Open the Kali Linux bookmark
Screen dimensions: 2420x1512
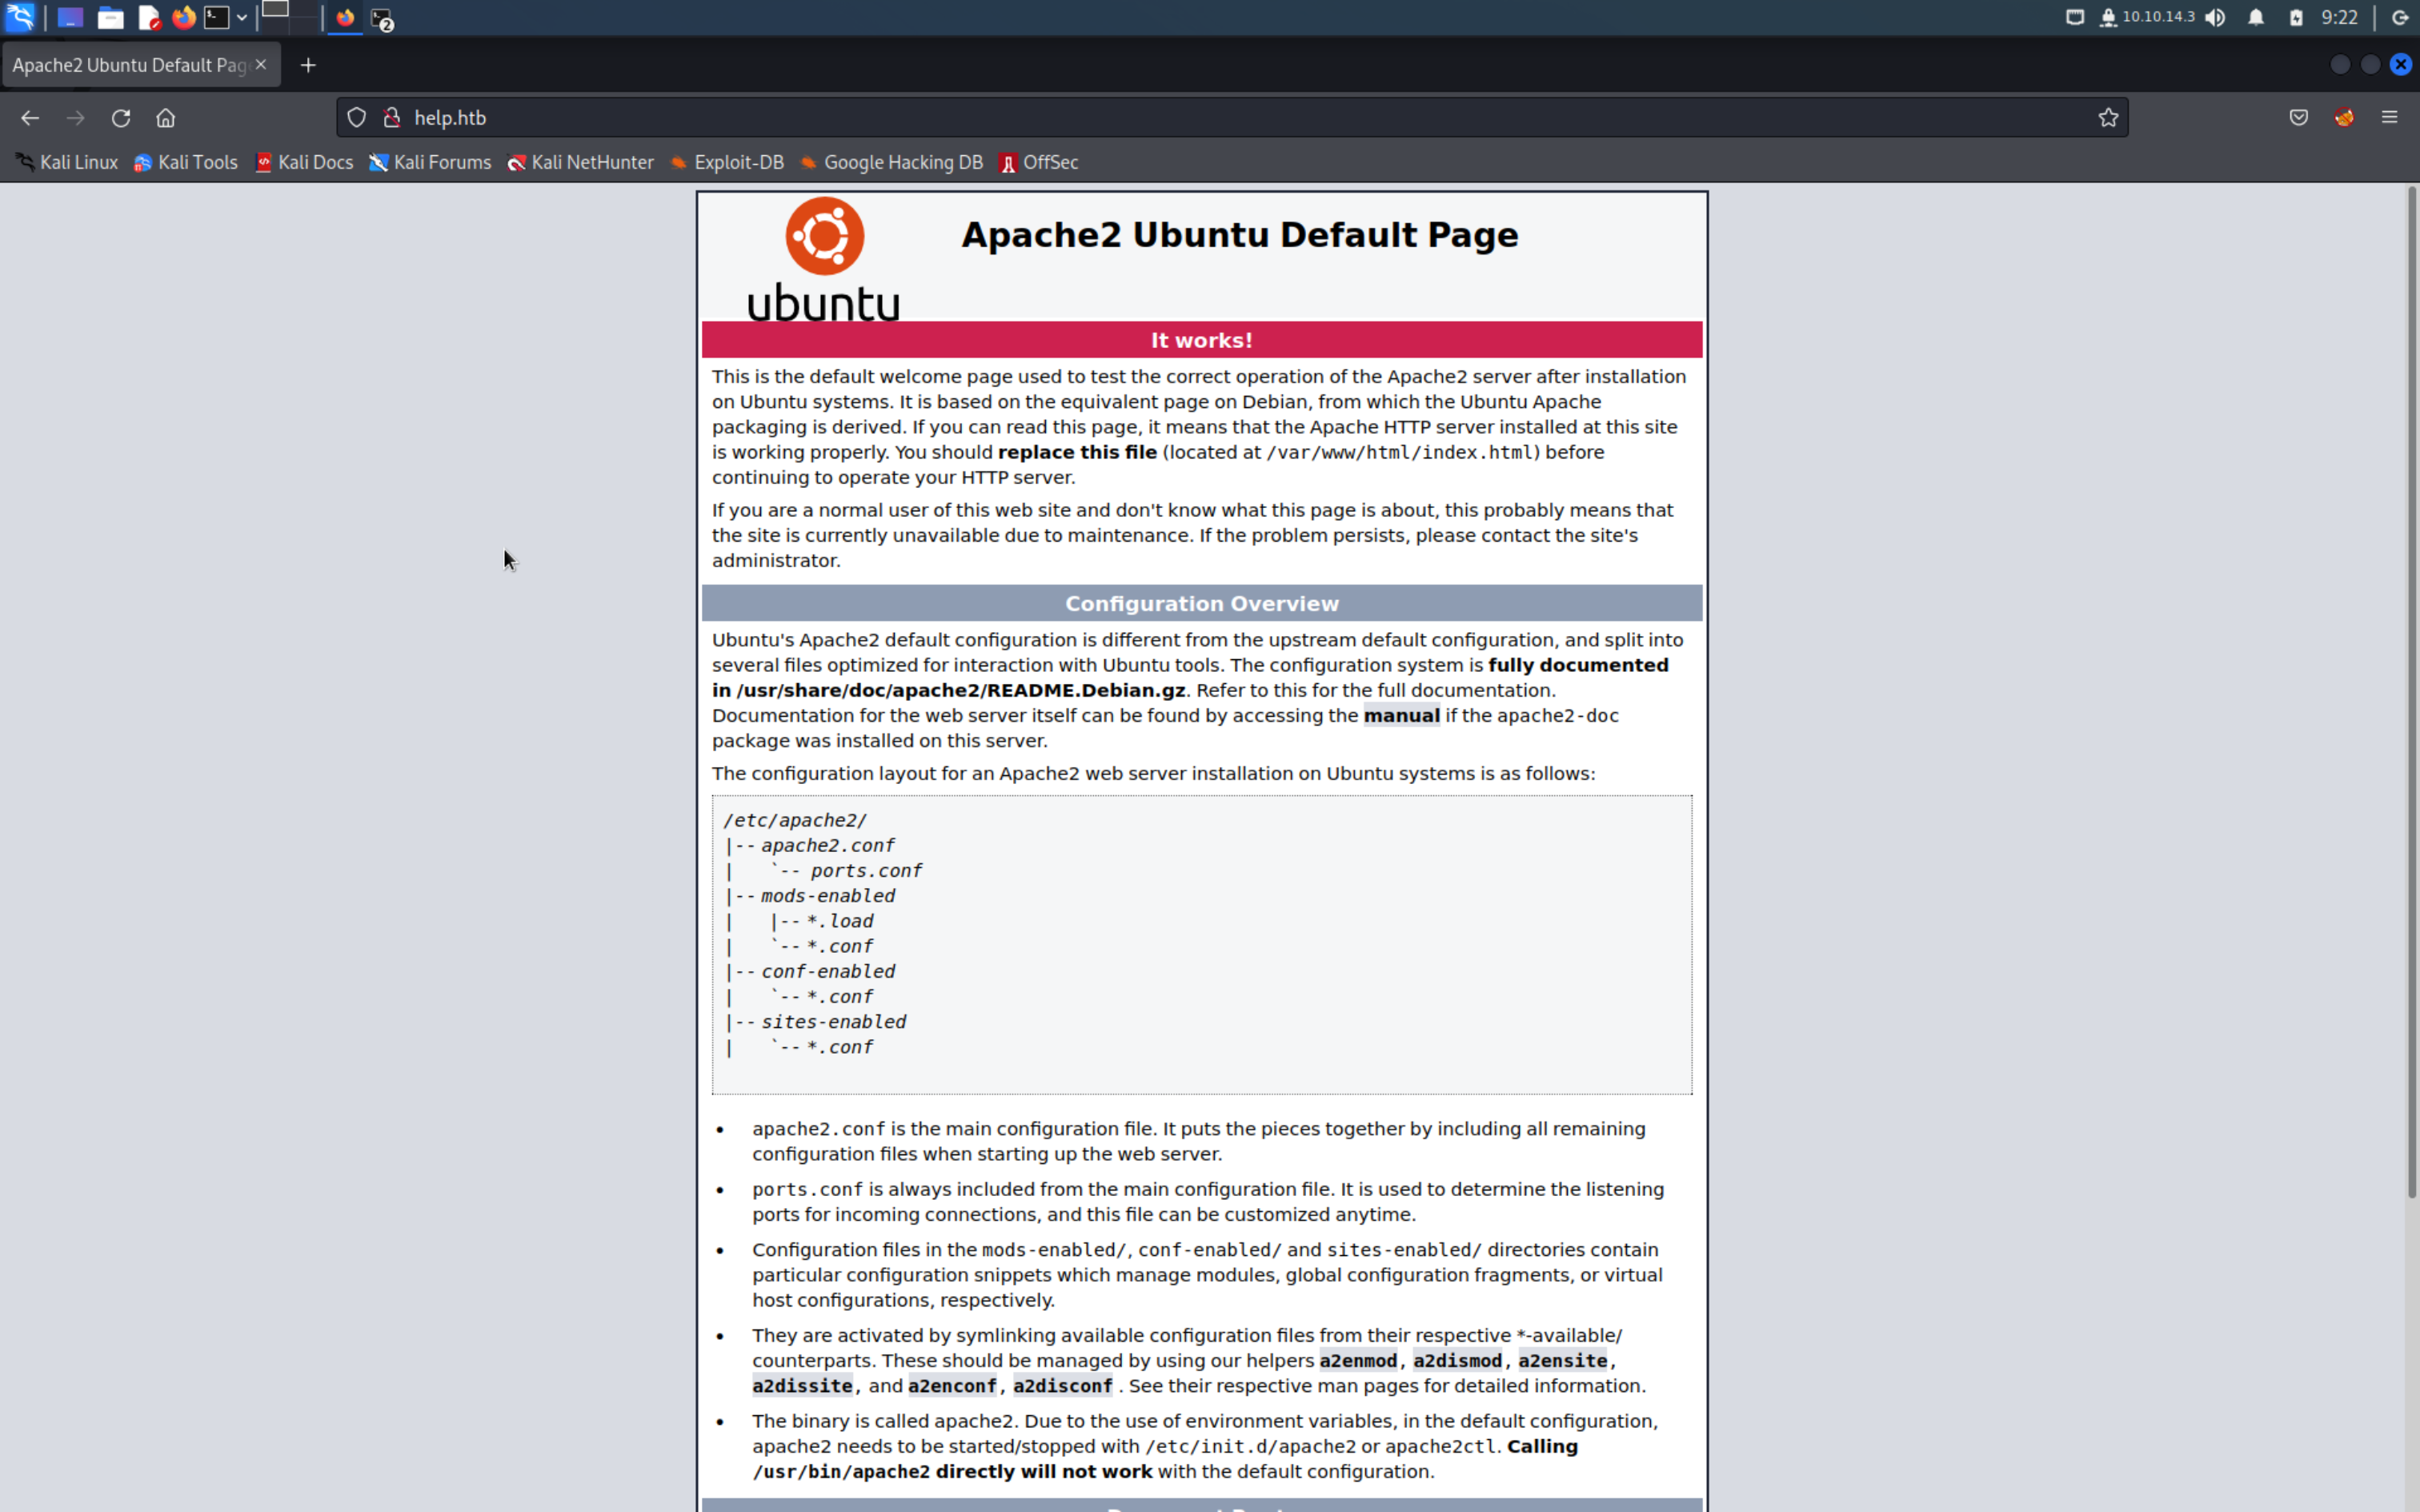click(67, 162)
